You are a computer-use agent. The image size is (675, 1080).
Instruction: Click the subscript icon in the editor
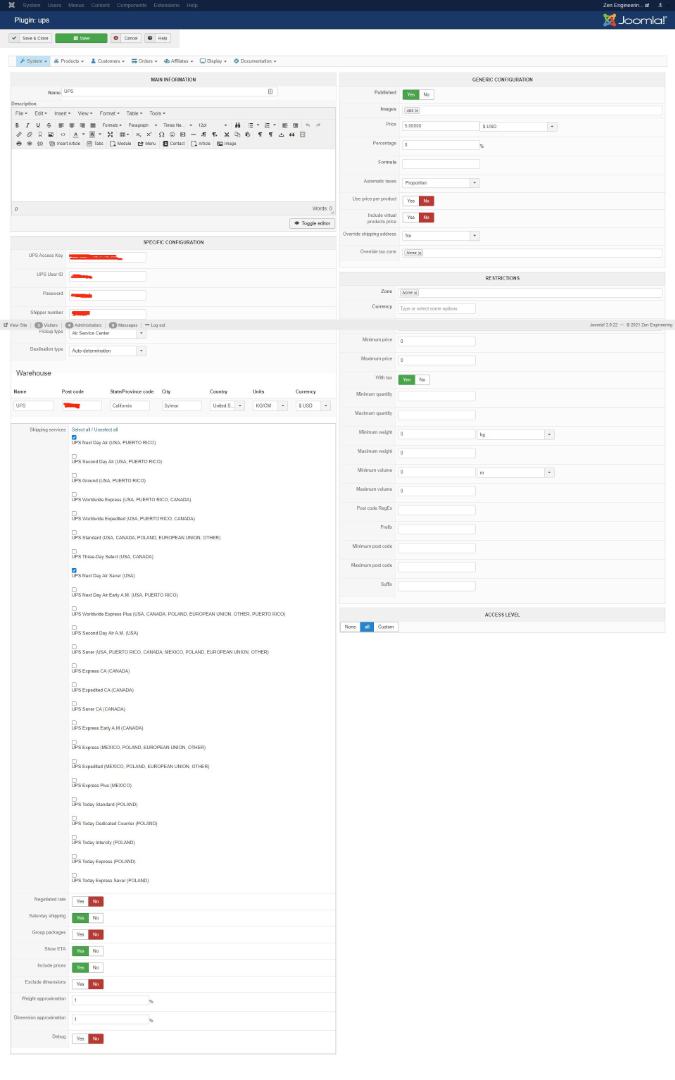138,134
